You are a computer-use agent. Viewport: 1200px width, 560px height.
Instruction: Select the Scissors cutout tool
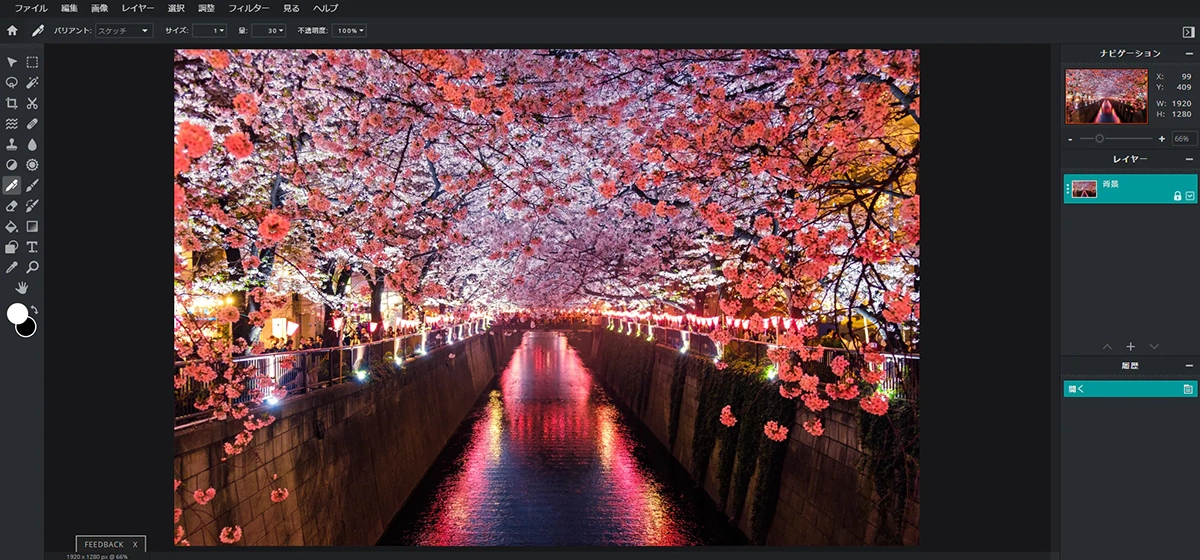click(32, 103)
